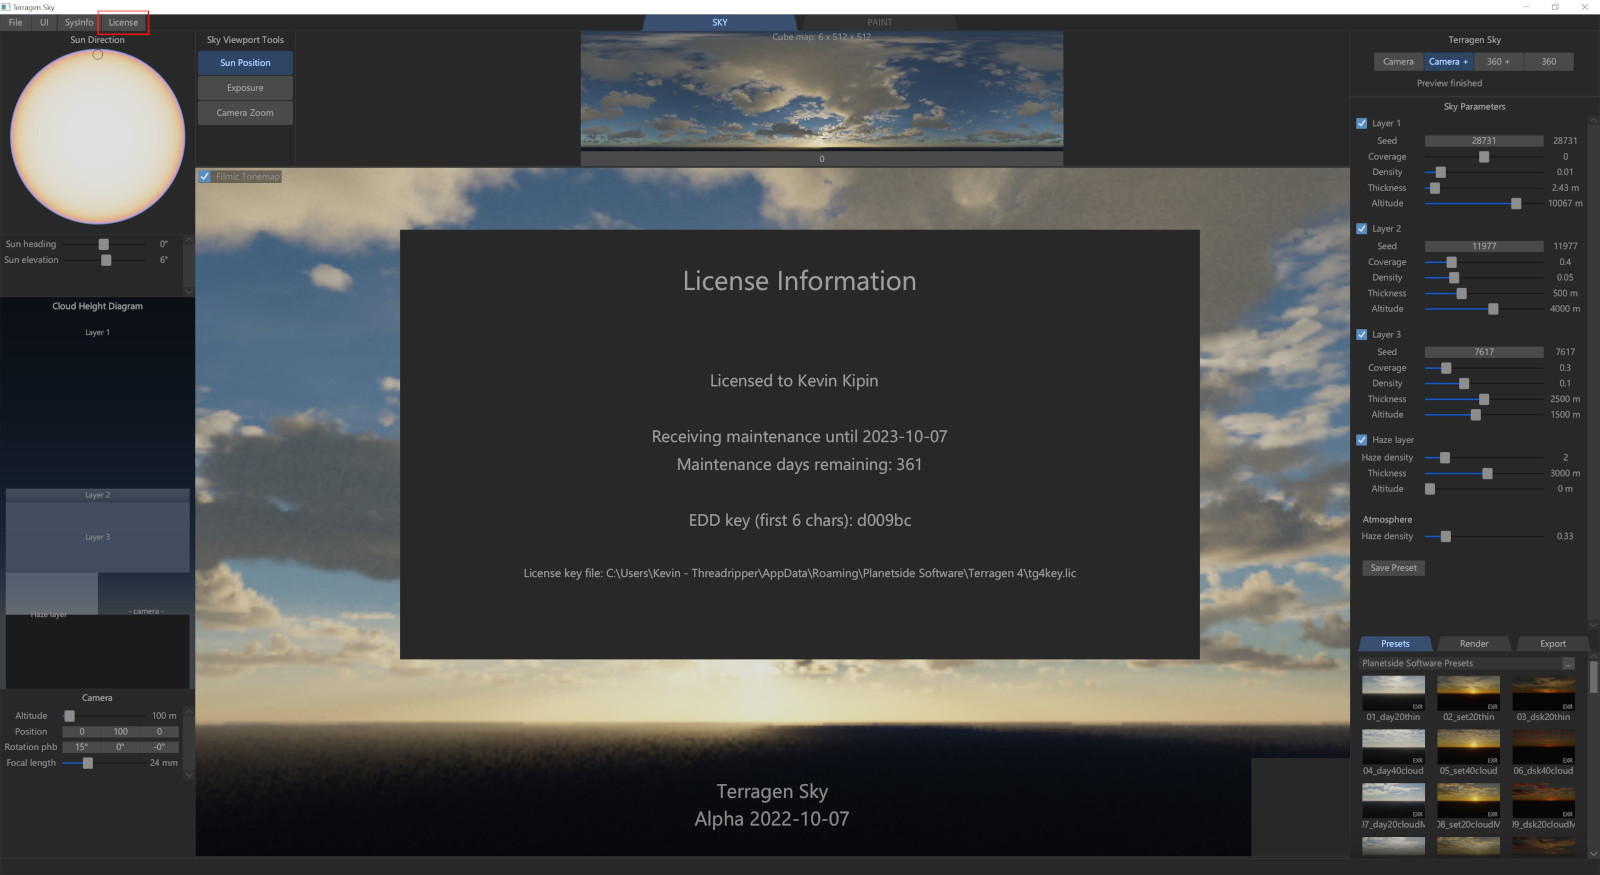
Task: Load the 01_day20thin preset thumbnail
Action: point(1393,693)
